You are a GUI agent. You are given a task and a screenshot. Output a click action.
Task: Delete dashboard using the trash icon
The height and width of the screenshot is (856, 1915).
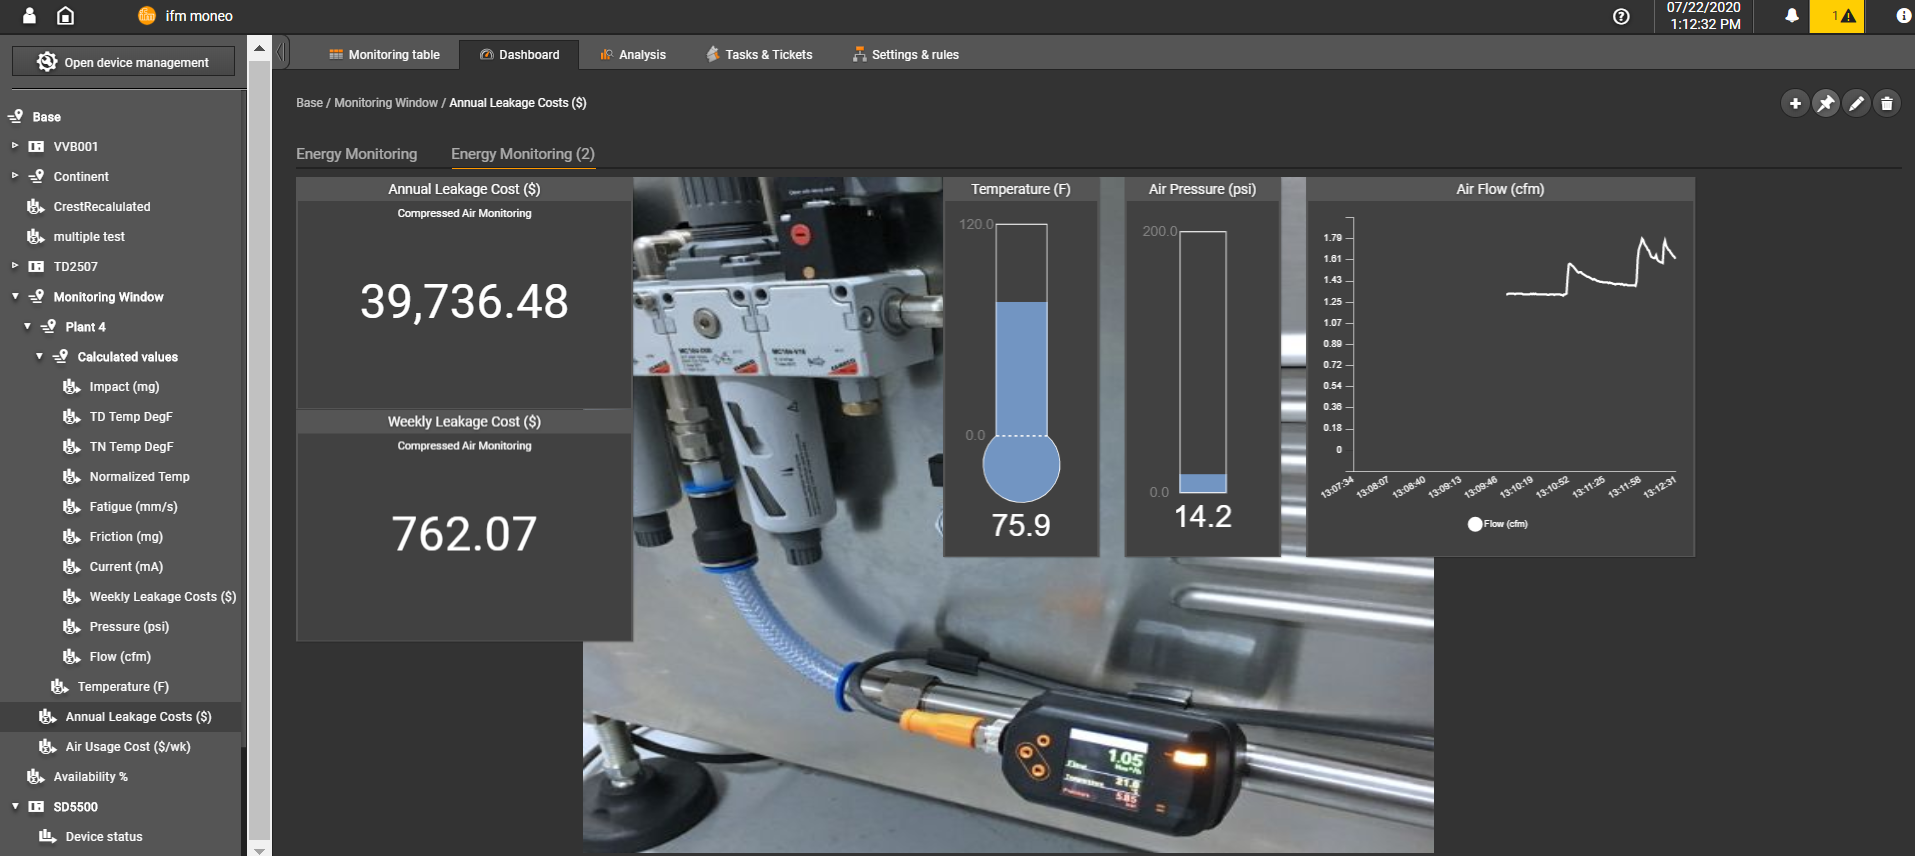[x=1887, y=103]
